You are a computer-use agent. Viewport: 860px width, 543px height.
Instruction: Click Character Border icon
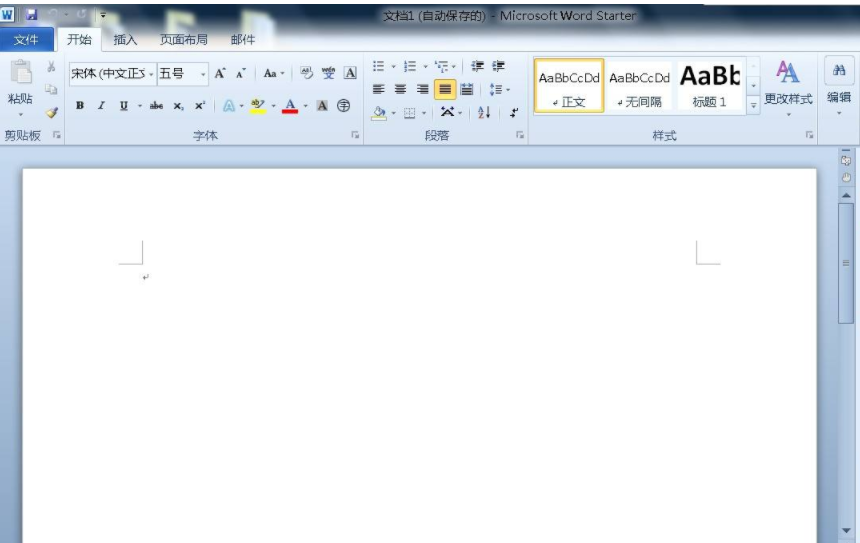click(x=350, y=73)
